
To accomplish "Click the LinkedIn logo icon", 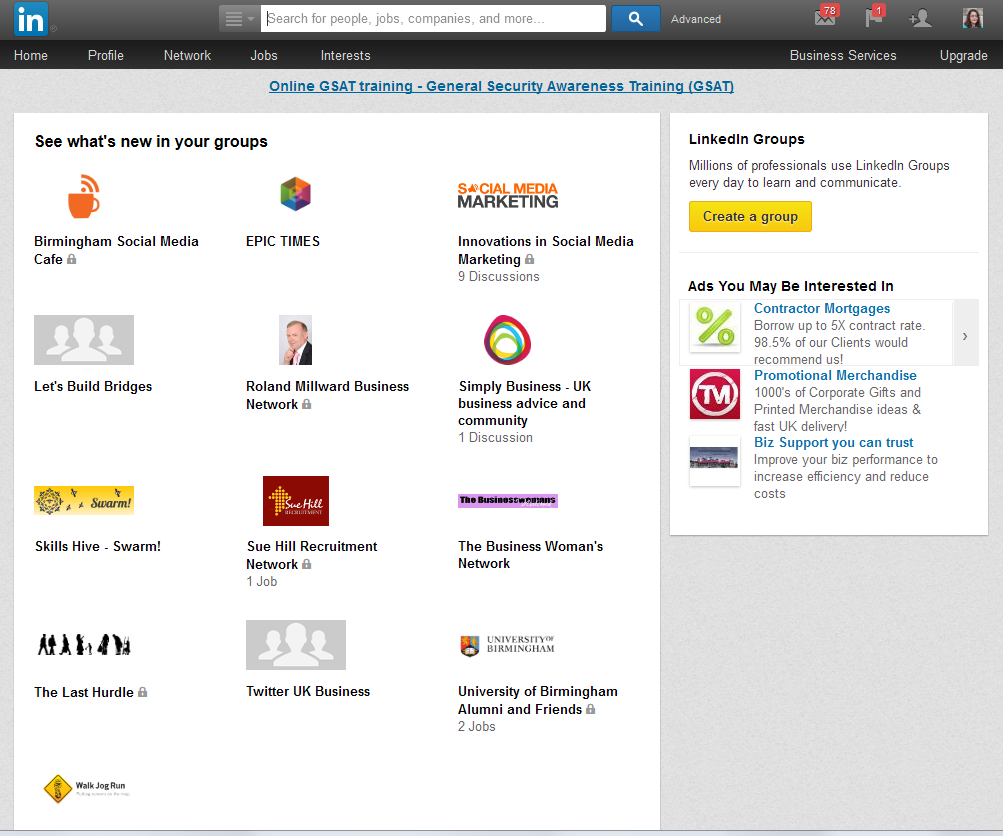I will 30,18.
